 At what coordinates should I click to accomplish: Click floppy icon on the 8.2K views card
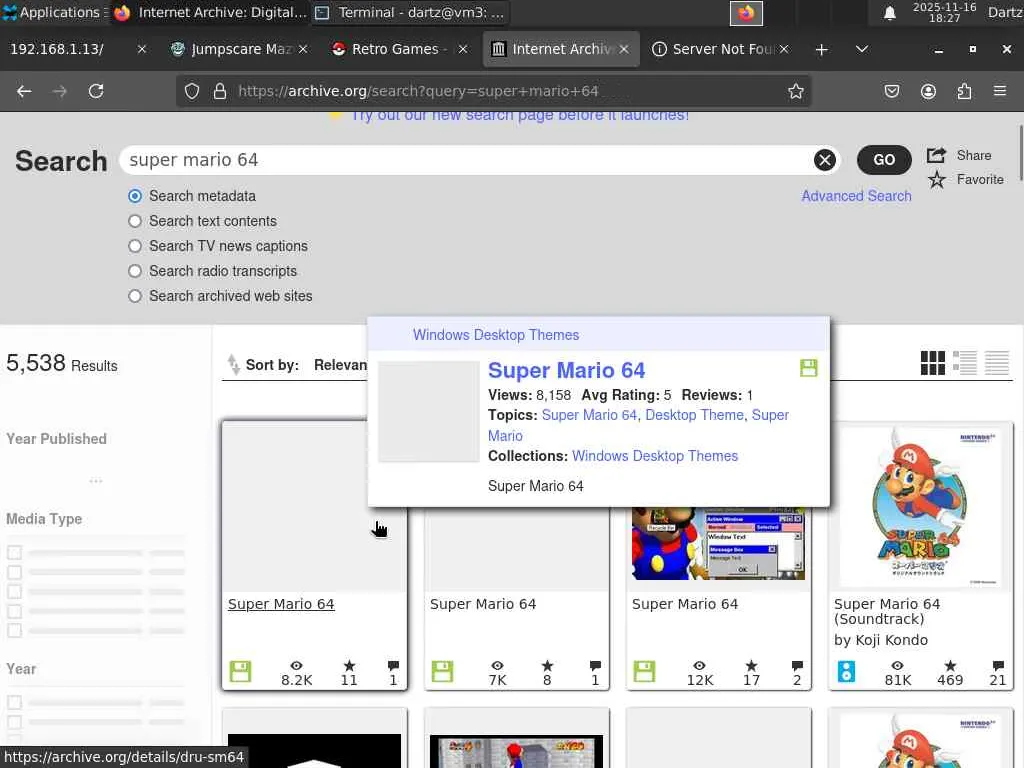click(x=240, y=671)
